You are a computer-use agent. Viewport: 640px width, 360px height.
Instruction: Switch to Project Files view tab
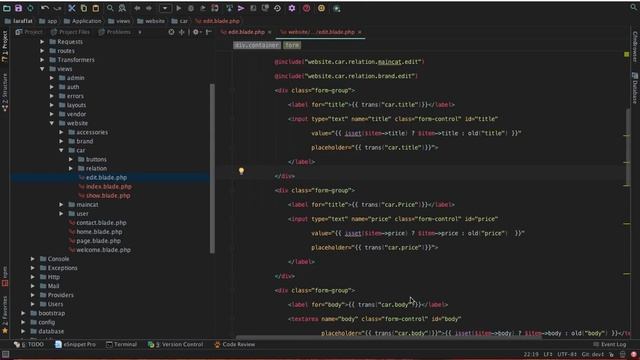click(70, 32)
